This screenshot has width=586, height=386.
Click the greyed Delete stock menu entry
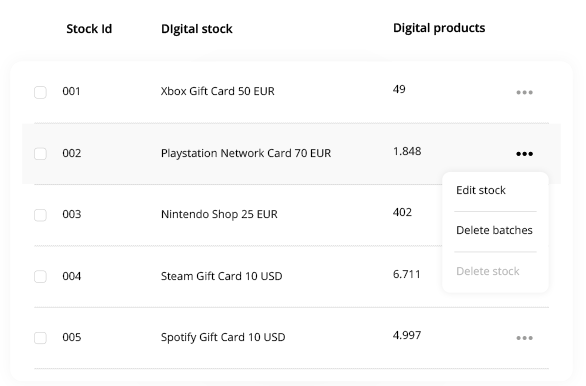(x=488, y=271)
